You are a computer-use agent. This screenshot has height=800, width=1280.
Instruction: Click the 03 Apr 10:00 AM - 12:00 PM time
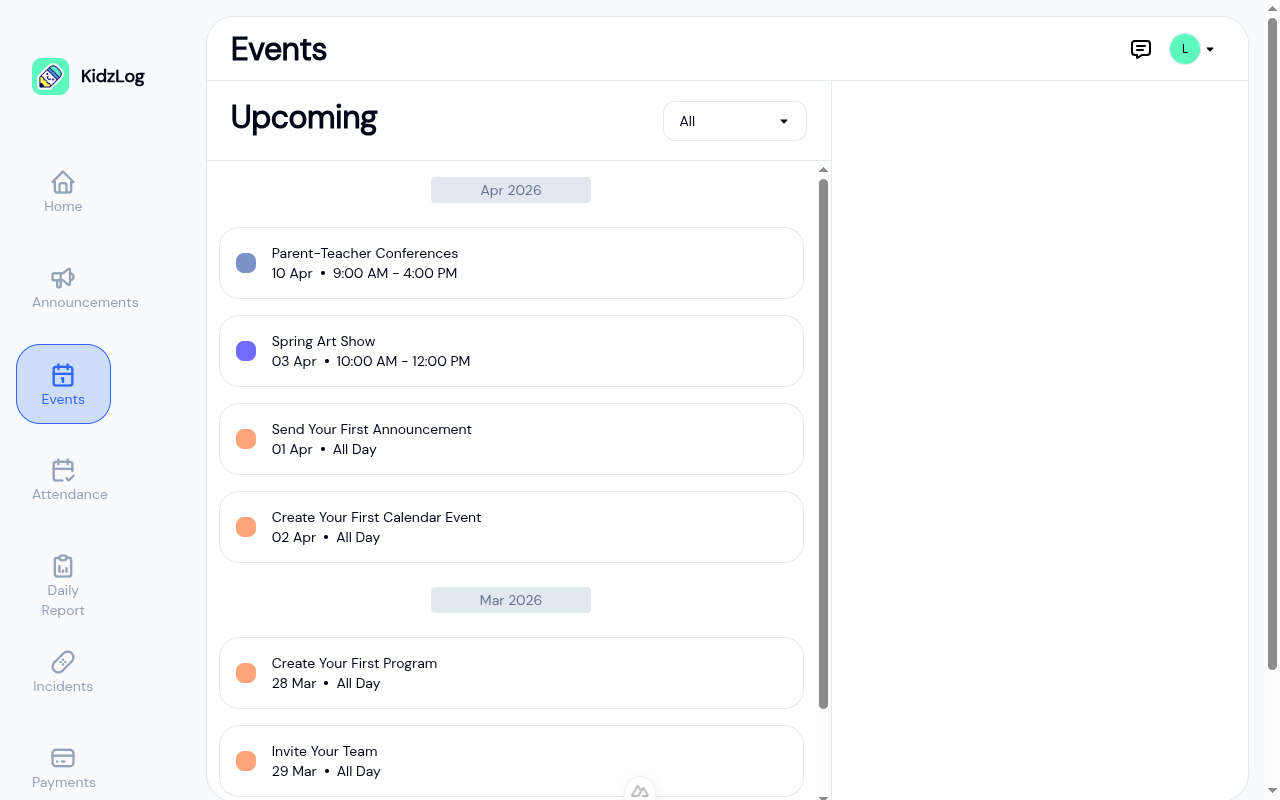371,361
